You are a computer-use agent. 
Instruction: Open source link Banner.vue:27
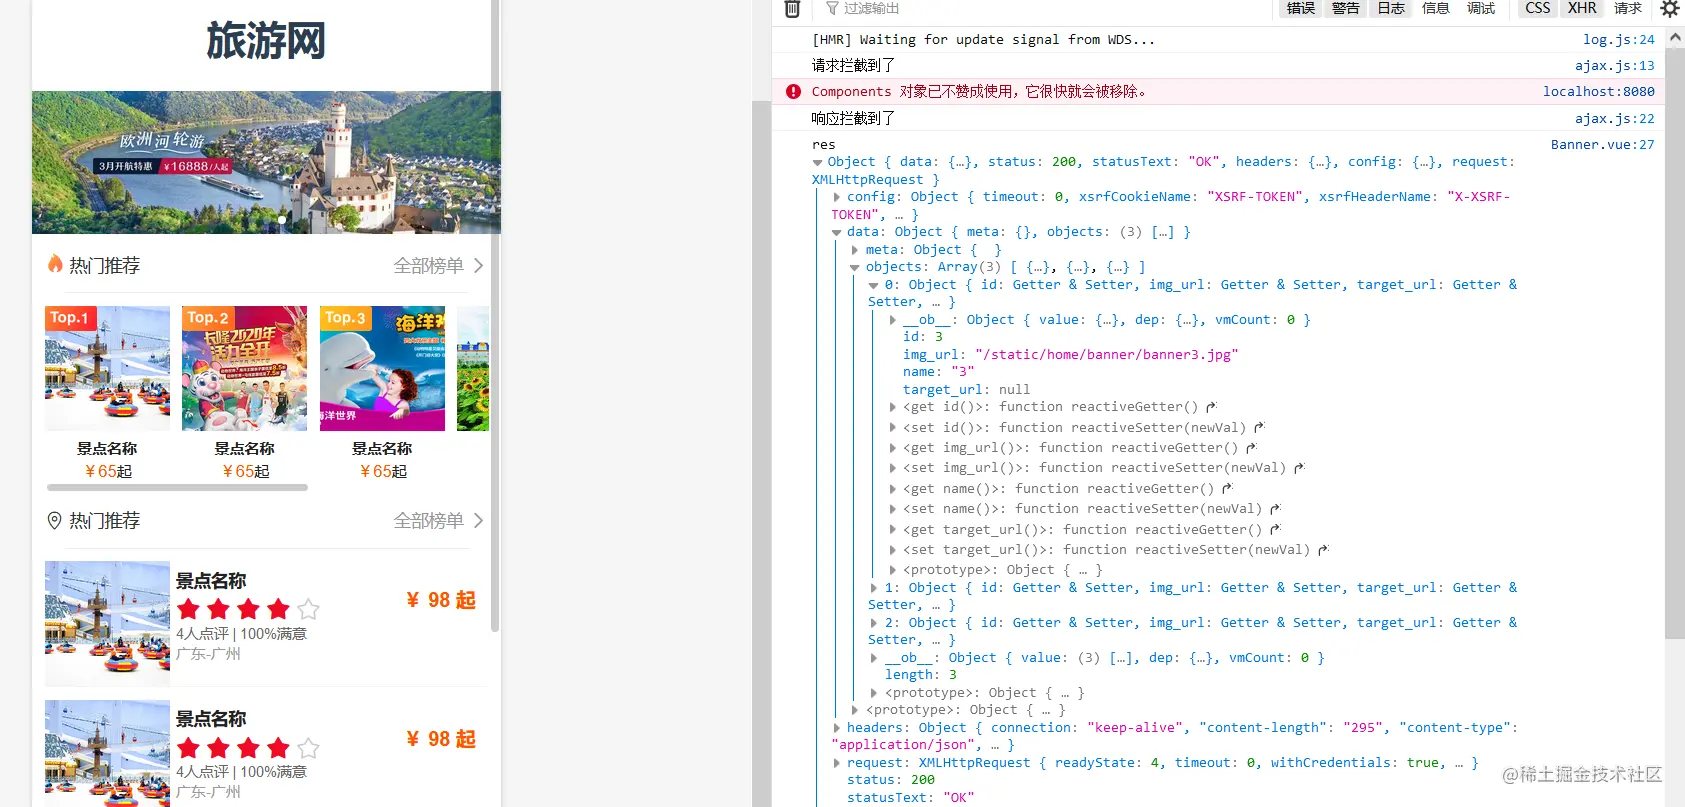(1602, 144)
